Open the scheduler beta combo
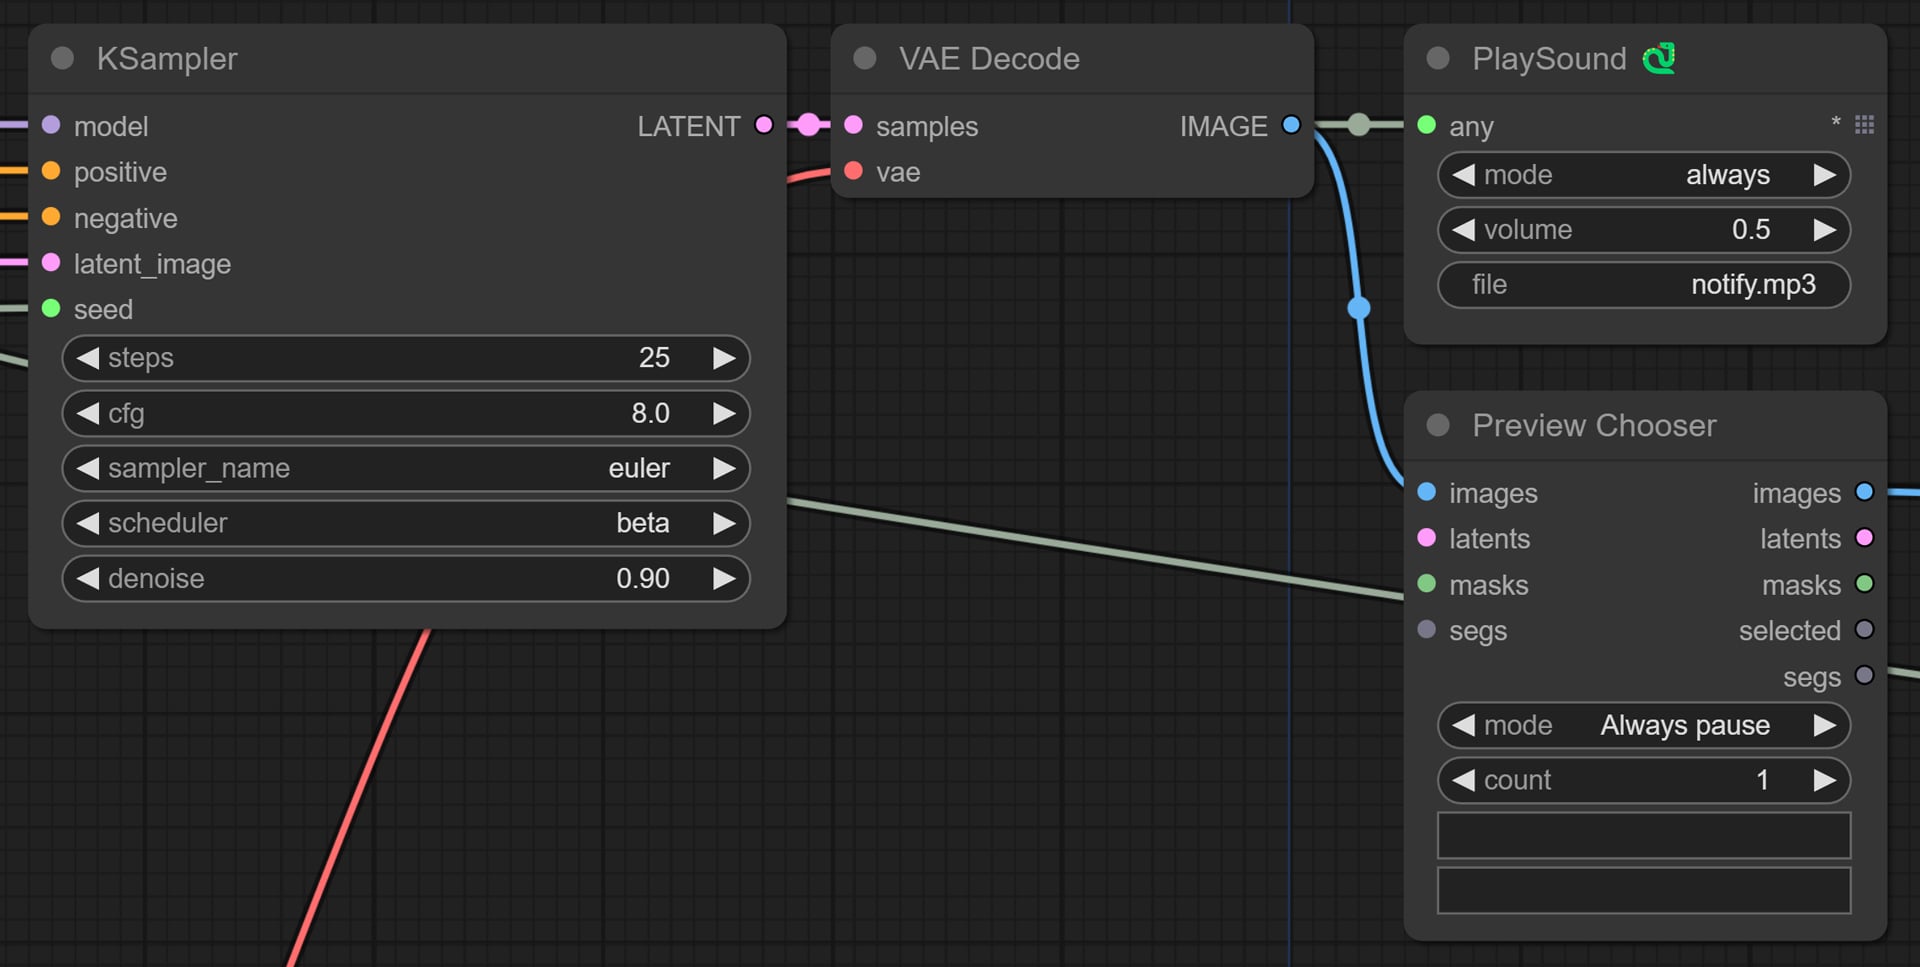This screenshot has height=967, width=1920. (406, 523)
